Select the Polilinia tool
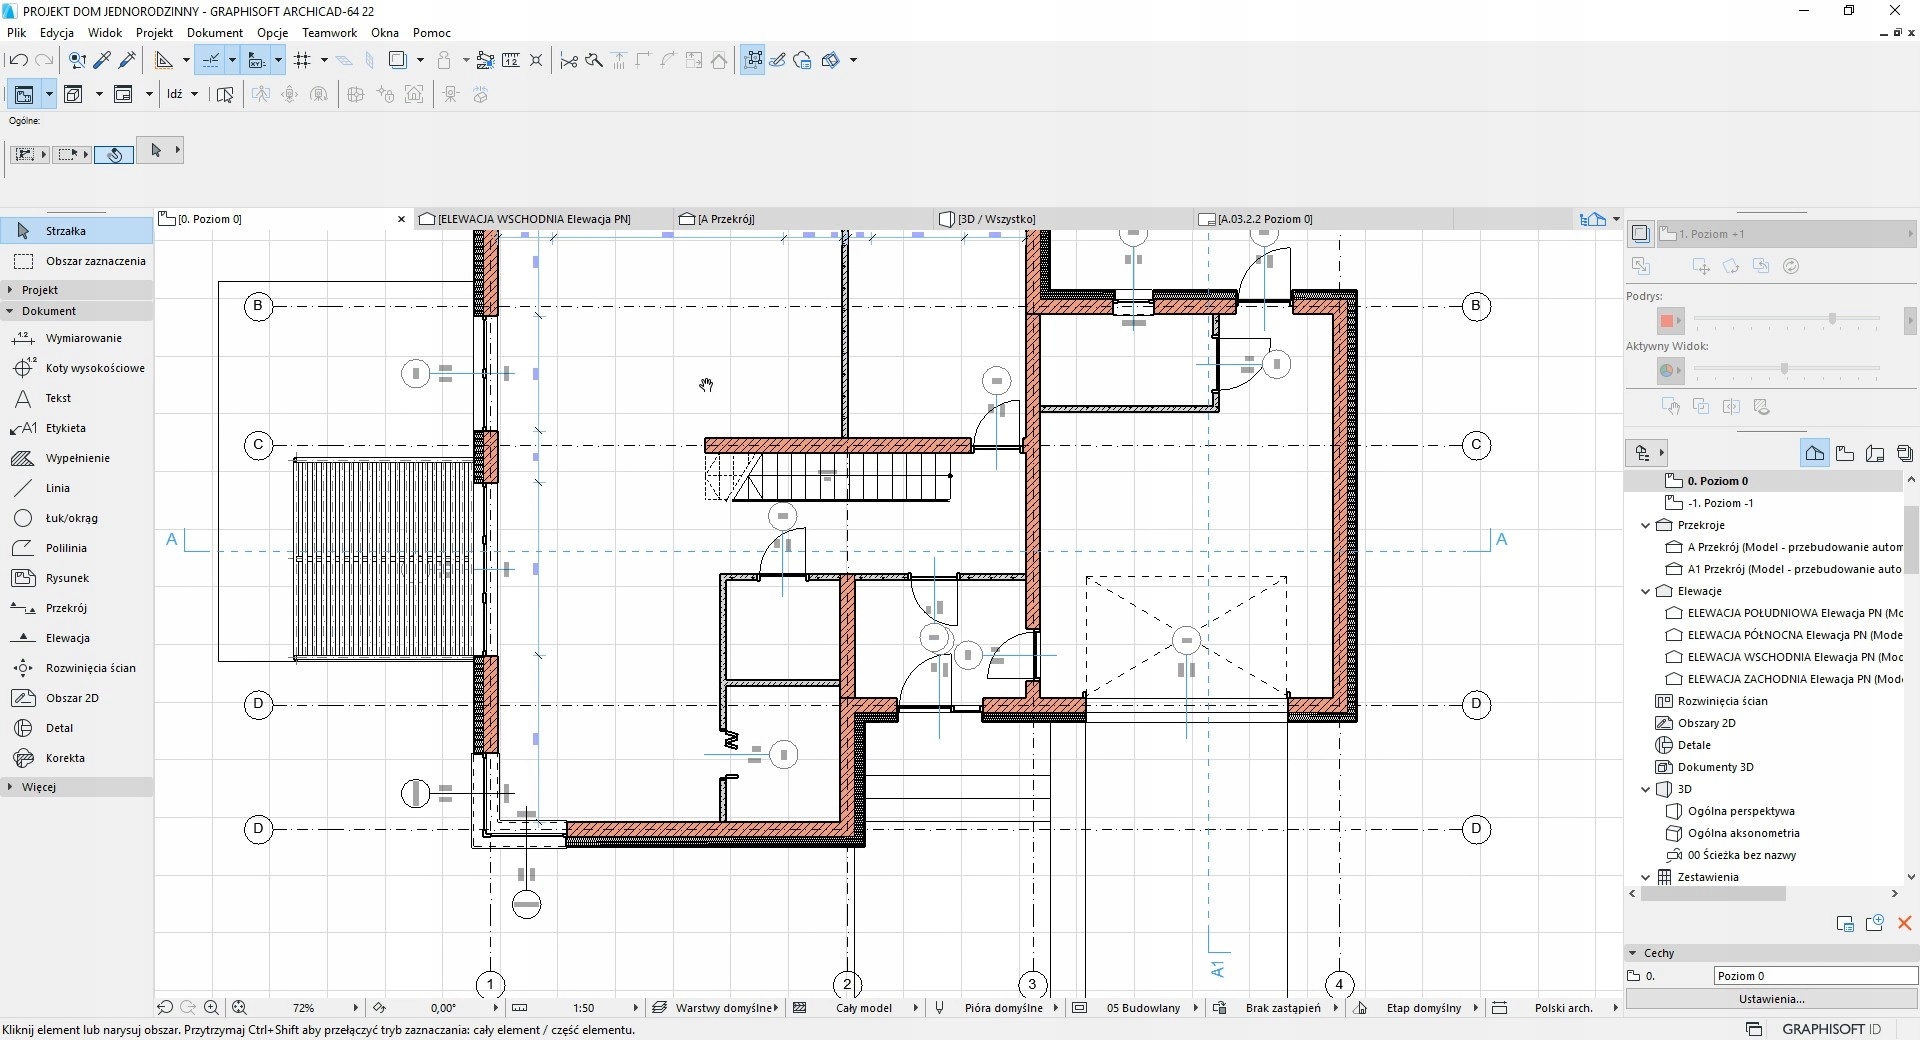Image resolution: width=1920 pixels, height=1040 pixels. [66, 548]
